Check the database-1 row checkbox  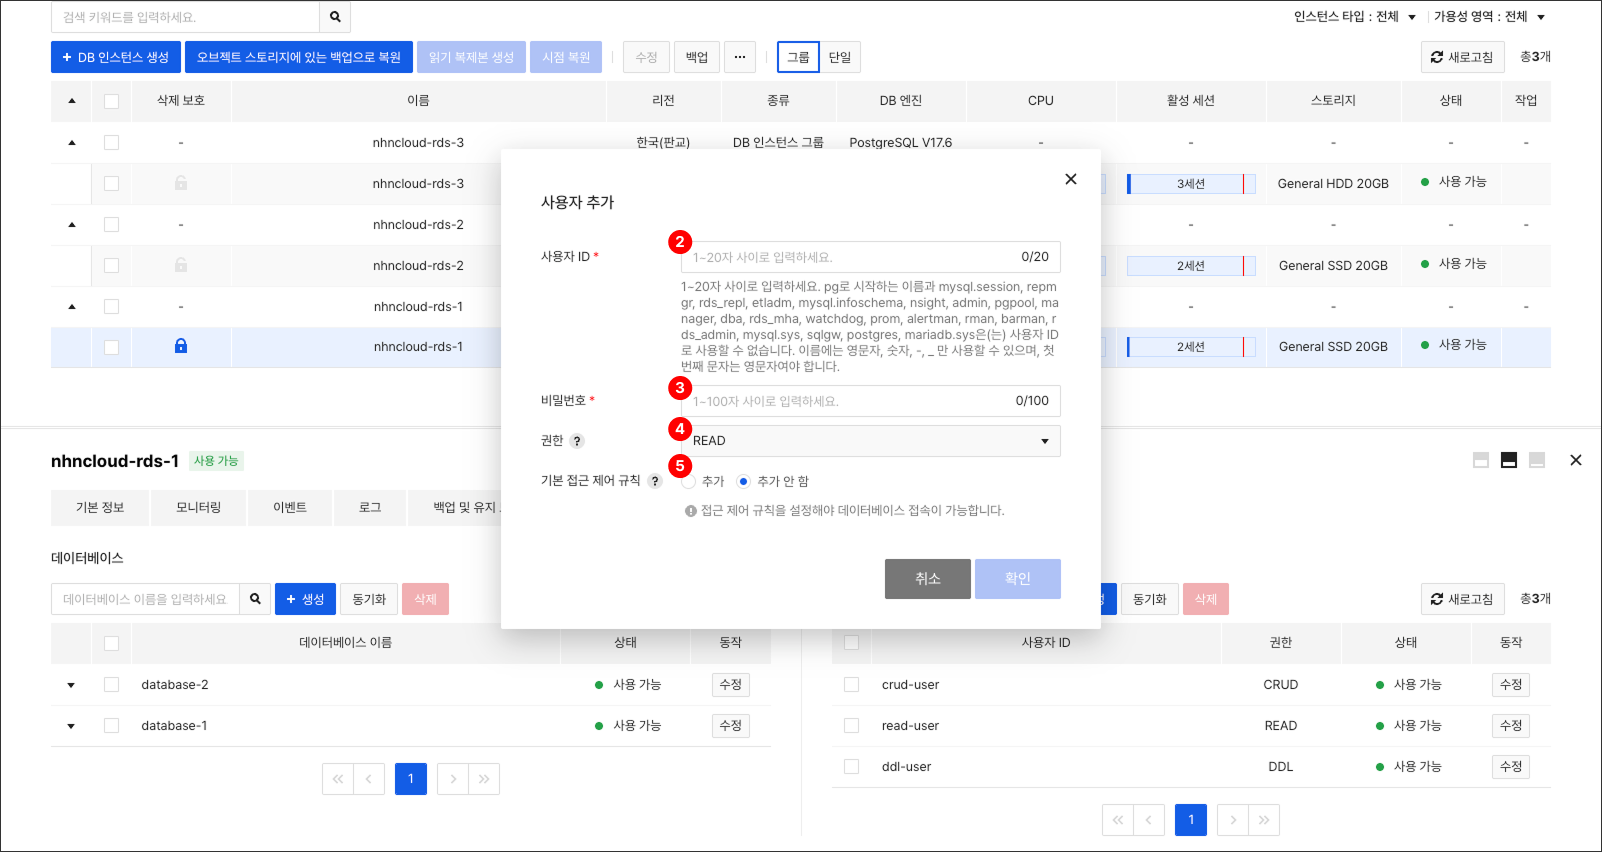click(x=111, y=726)
